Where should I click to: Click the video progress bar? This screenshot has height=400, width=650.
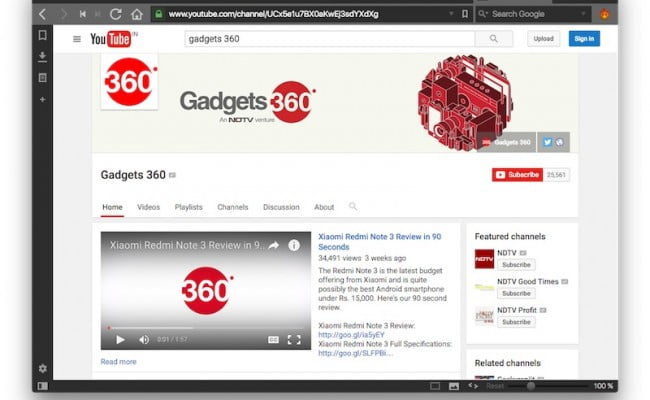(206, 328)
